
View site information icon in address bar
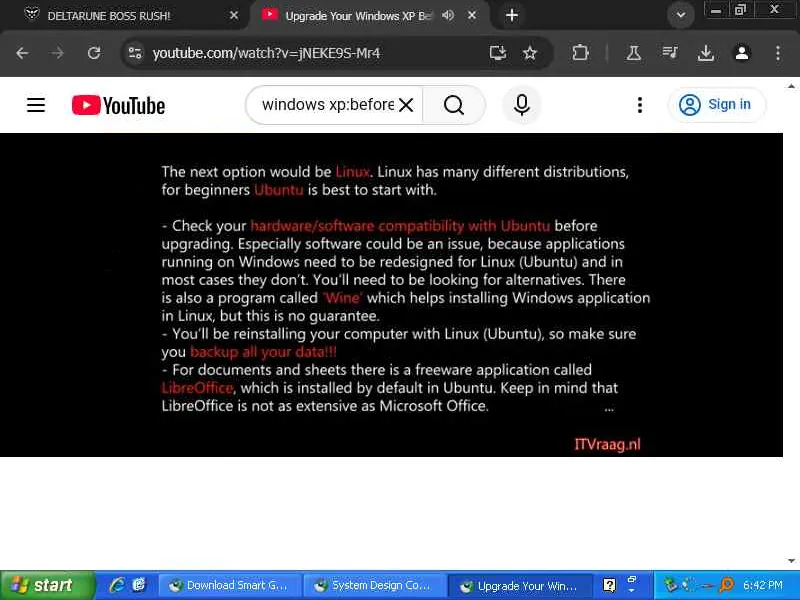pyautogui.click(x=135, y=53)
